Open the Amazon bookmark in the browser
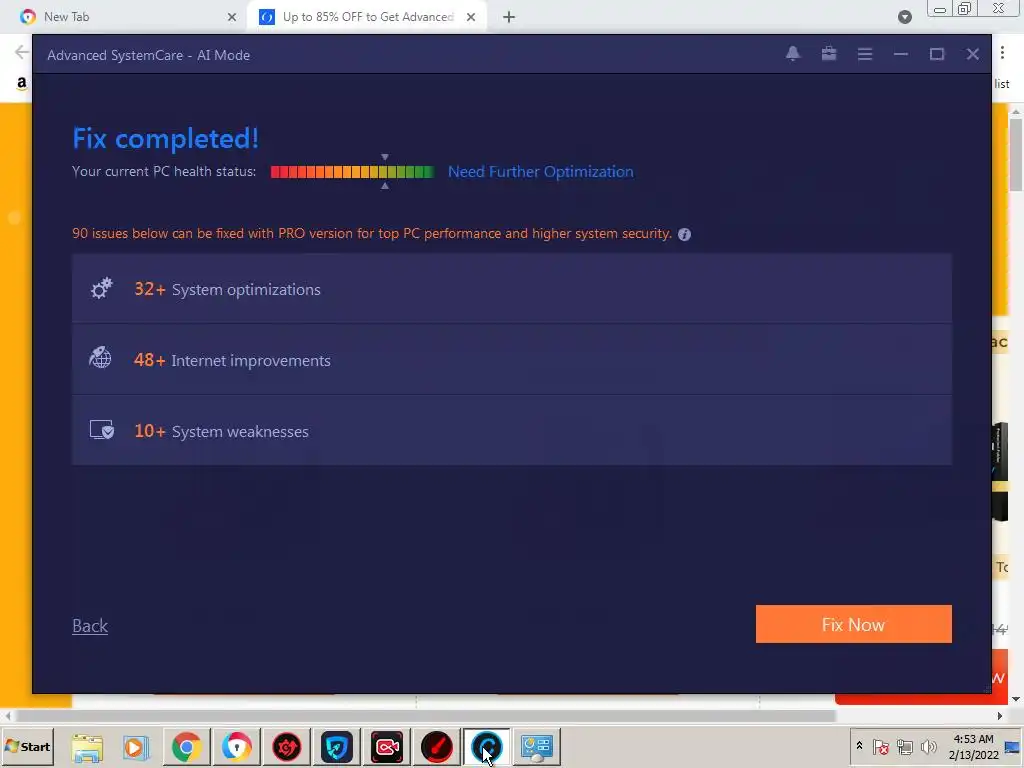Screen dimensions: 1024x768 point(22,83)
